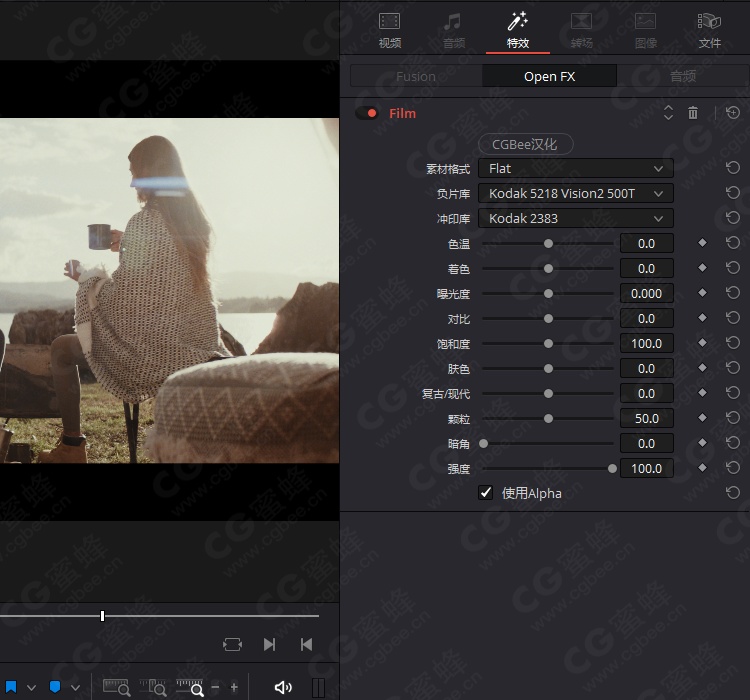Reset the 负片库 parameter

[x=733, y=193]
